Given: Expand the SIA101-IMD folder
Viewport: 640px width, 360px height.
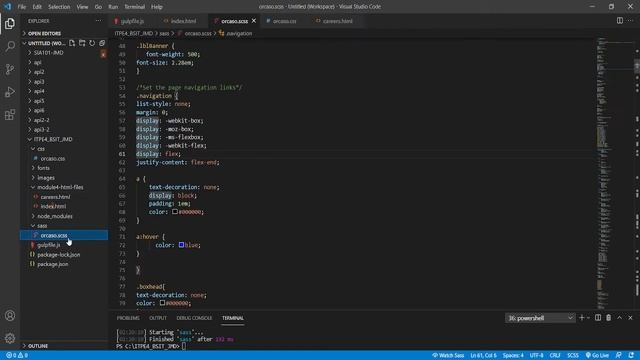Looking at the screenshot, I should click(48, 53).
